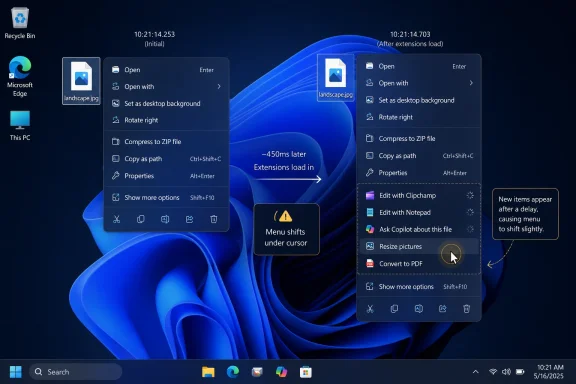
Task: Click the taskbar Search box
Action: (76, 372)
